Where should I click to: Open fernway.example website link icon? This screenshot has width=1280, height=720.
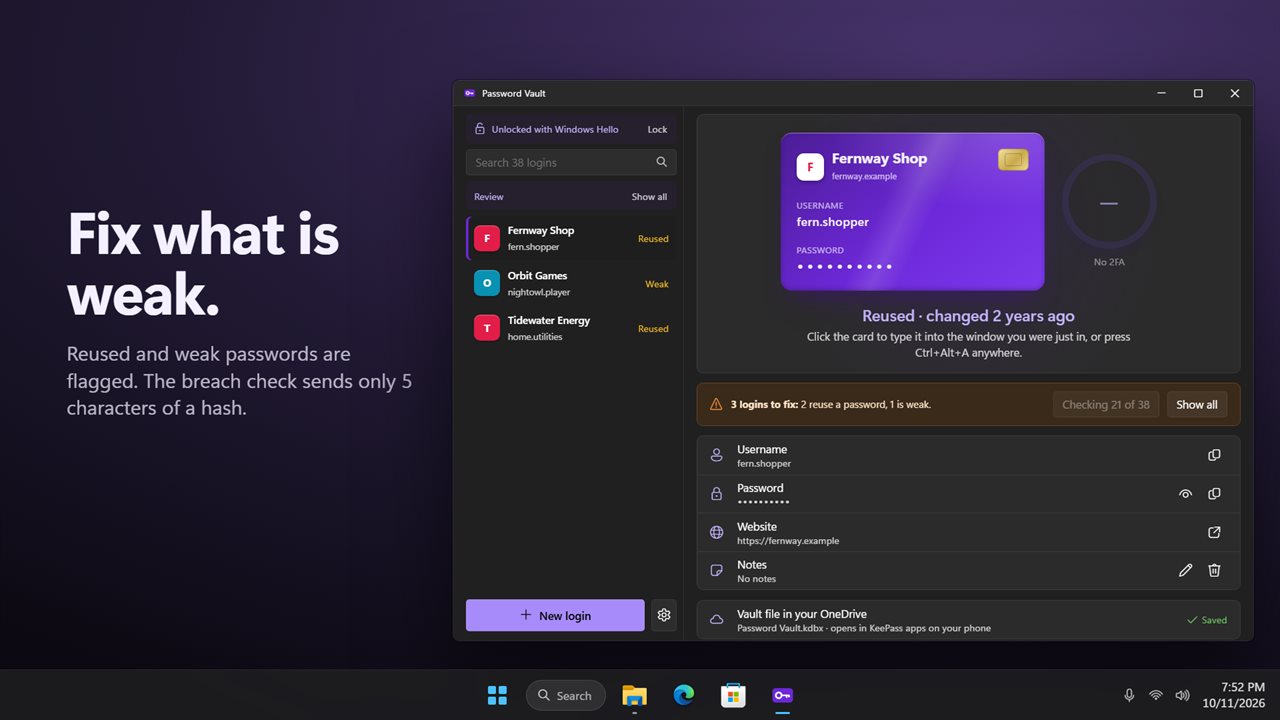click(x=1214, y=532)
